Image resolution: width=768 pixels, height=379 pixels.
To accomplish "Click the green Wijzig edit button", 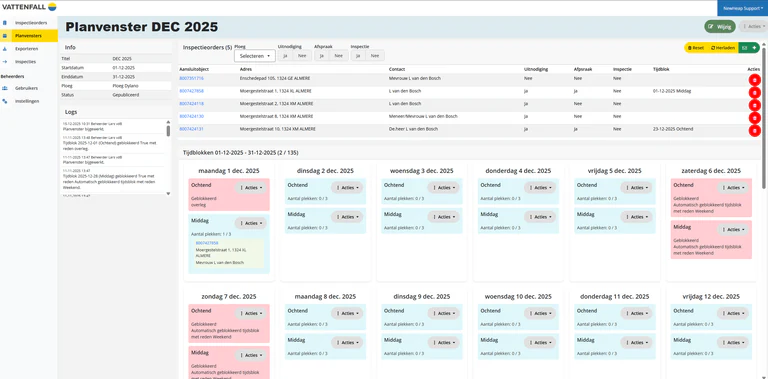I will (720, 26).
